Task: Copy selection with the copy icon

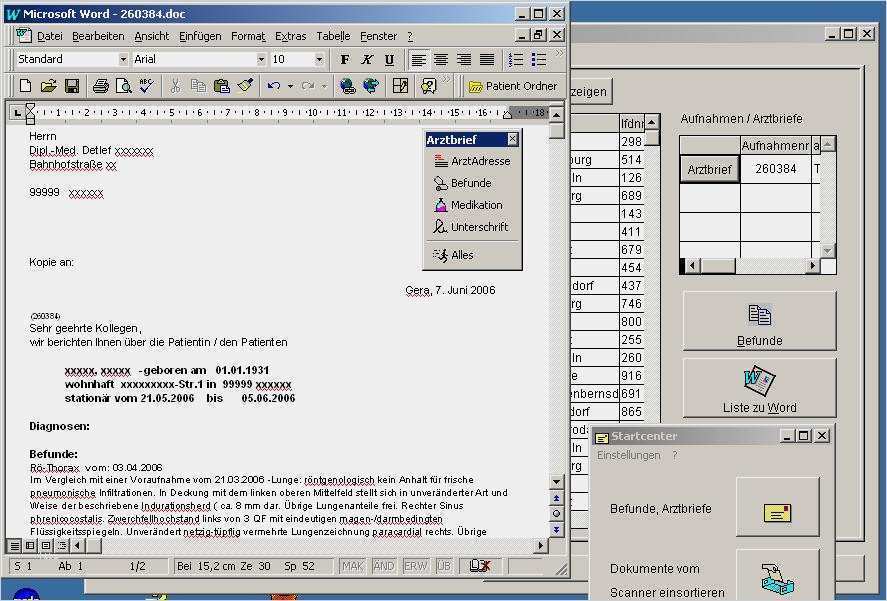Action: pyautogui.click(x=198, y=86)
